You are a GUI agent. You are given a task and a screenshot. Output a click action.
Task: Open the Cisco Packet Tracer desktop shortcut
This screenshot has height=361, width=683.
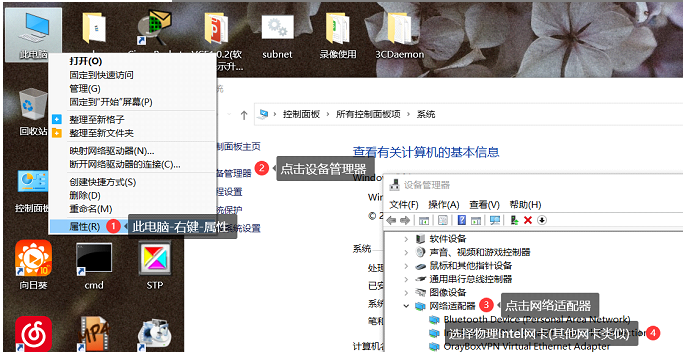click(155, 28)
